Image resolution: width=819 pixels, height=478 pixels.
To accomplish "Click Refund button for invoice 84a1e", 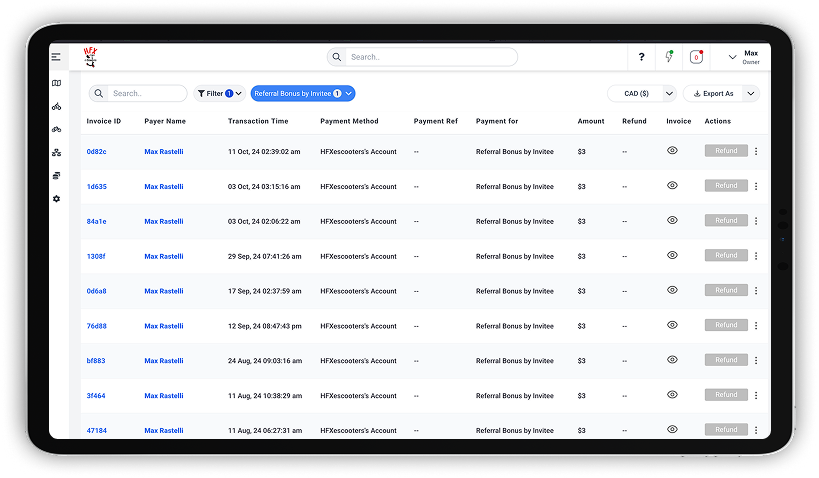I will tap(726, 220).
